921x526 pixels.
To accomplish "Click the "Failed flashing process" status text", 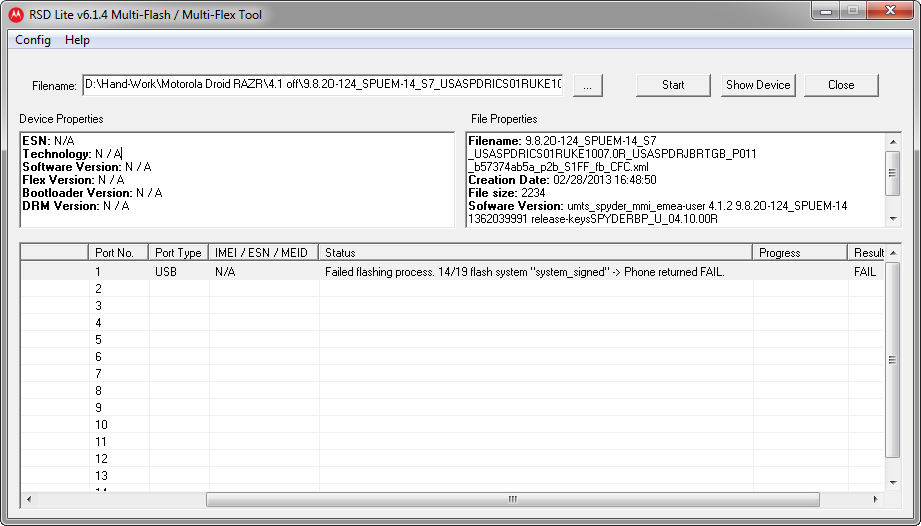I will click(x=525, y=272).
